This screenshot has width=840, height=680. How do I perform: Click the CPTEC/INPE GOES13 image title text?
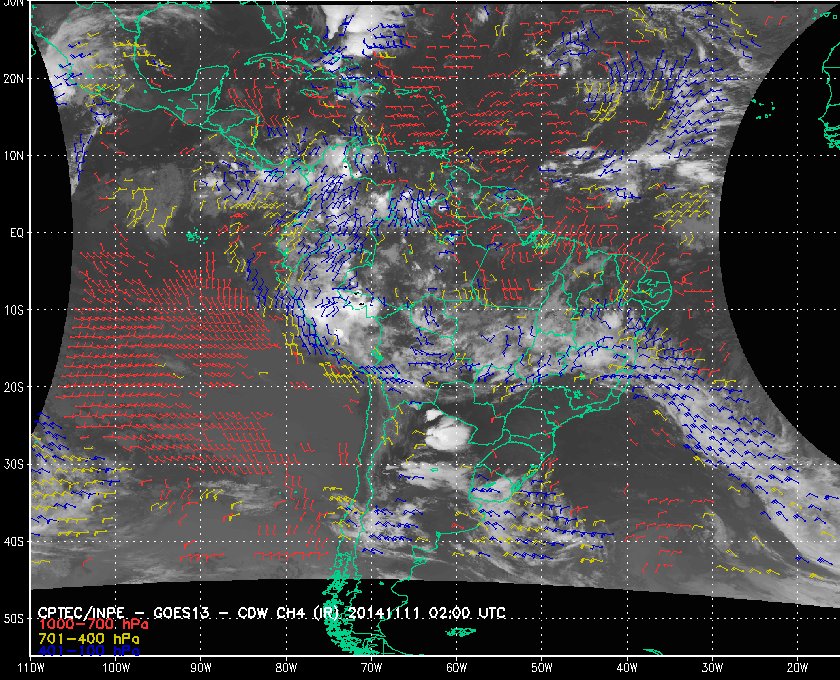[x=272, y=612]
